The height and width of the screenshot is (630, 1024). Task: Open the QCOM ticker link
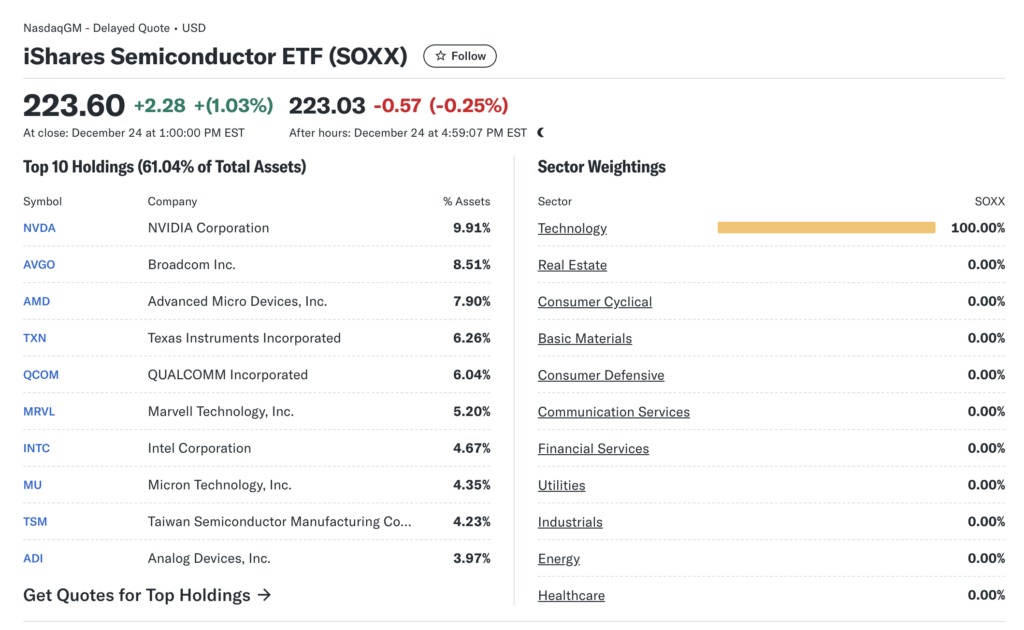pos(41,375)
